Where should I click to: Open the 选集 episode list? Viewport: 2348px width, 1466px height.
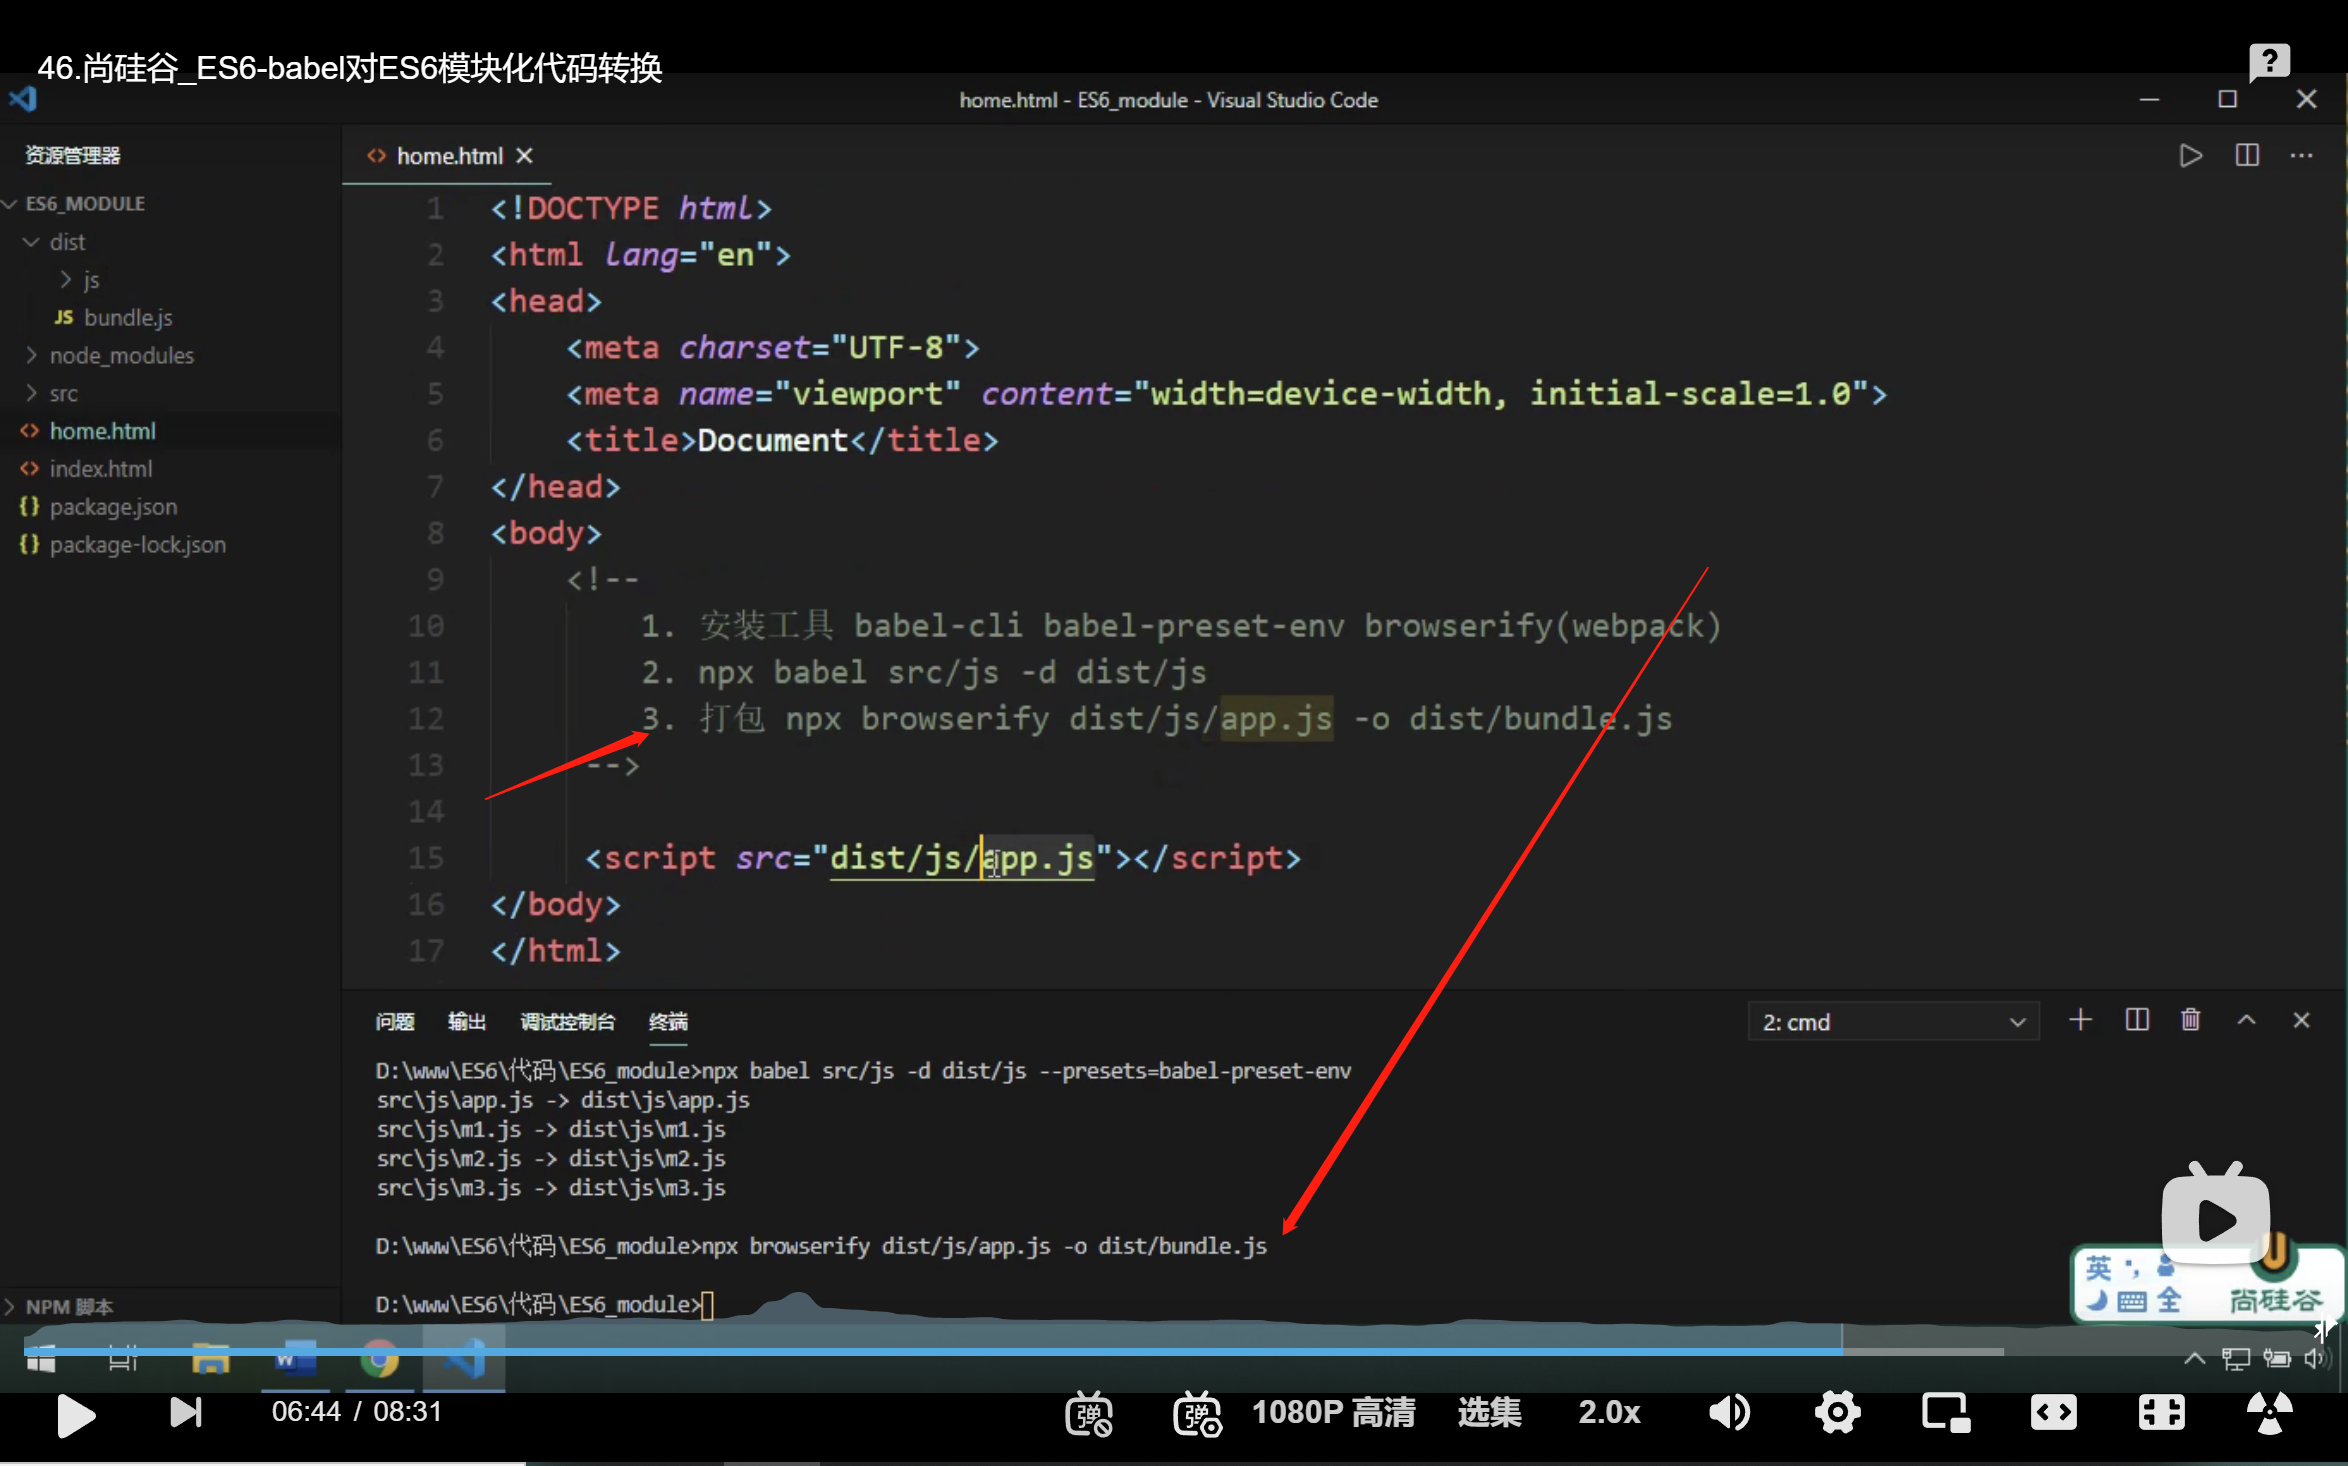(1489, 1412)
